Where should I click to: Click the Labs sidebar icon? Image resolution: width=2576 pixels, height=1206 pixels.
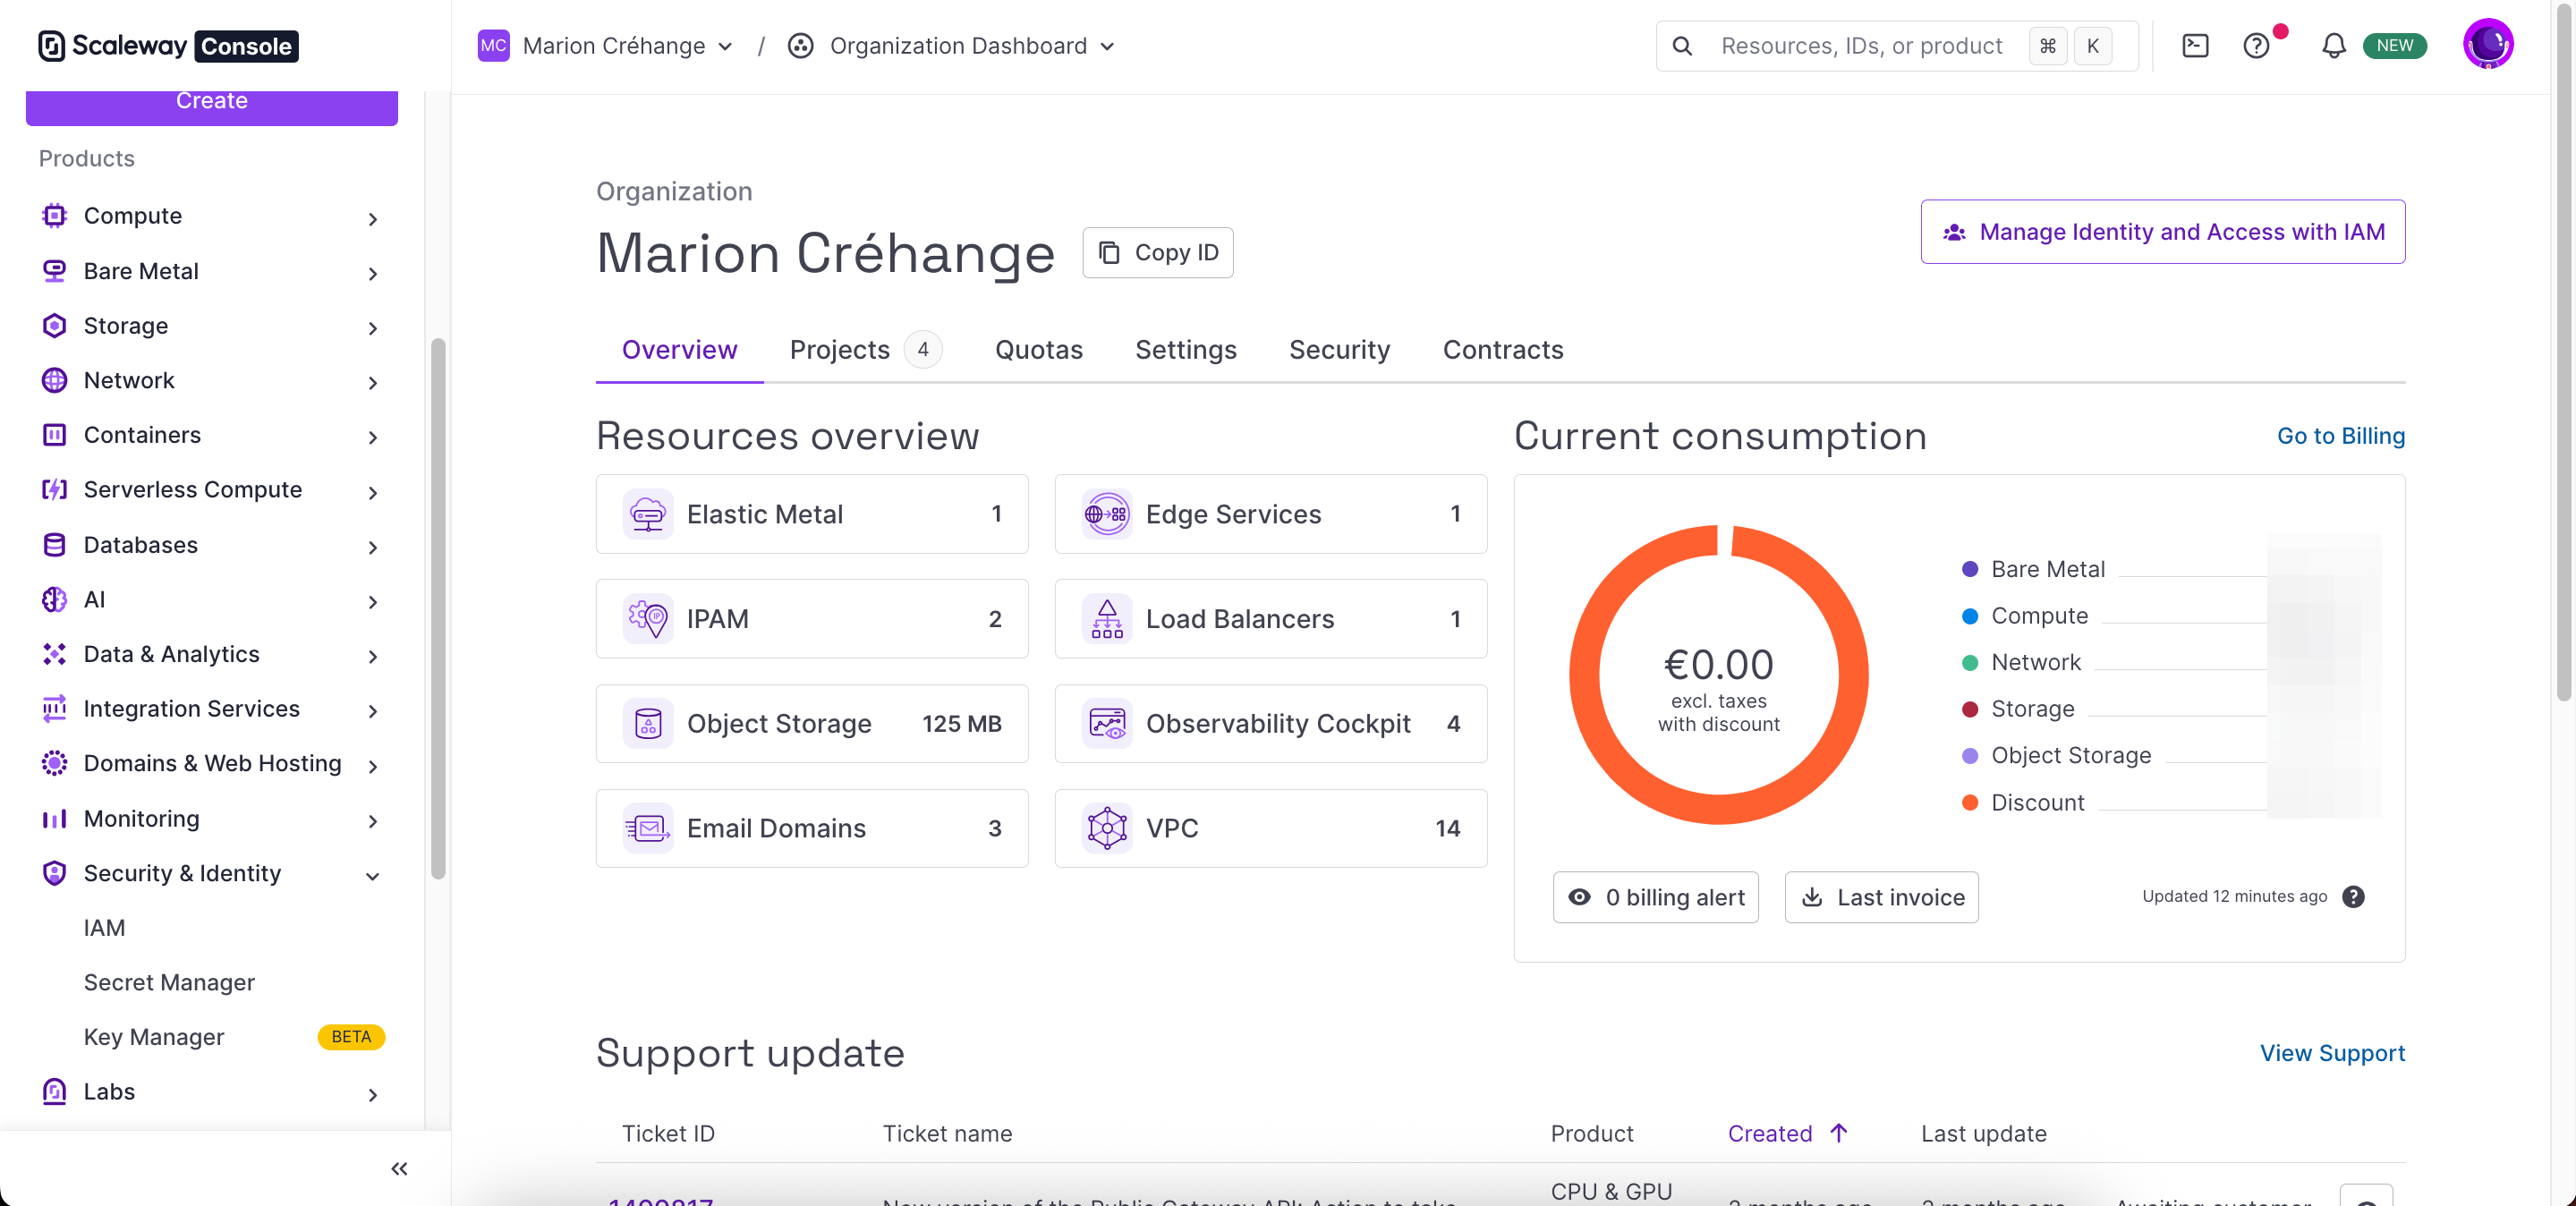click(x=54, y=1091)
